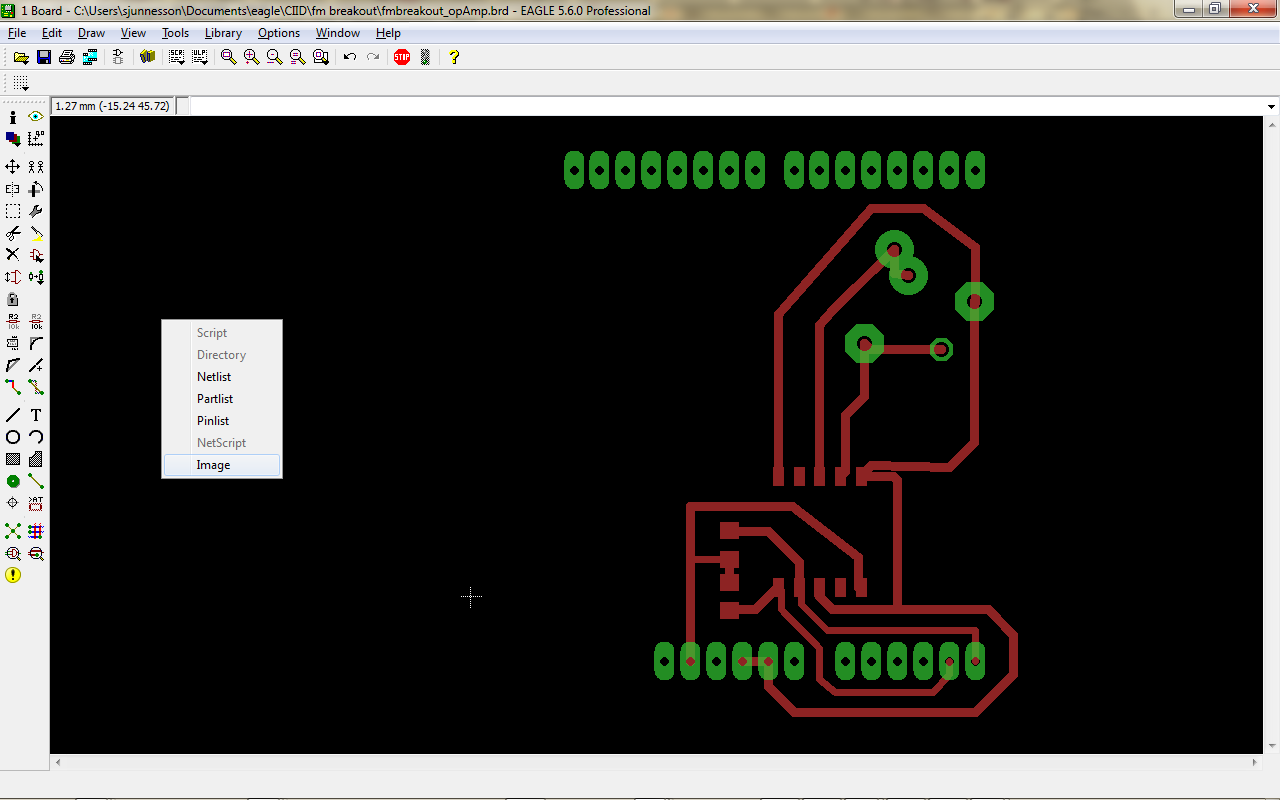Select the Smash tool

[x=13, y=343]
